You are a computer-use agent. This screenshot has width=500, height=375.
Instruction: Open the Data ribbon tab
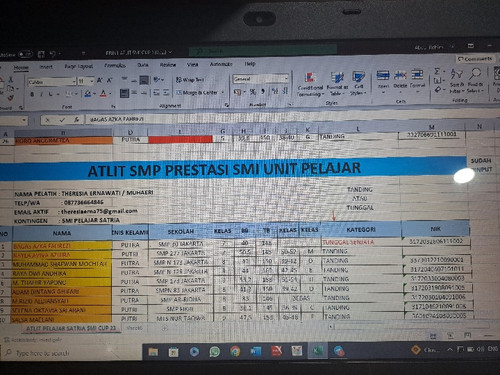[x=143, y=65]
